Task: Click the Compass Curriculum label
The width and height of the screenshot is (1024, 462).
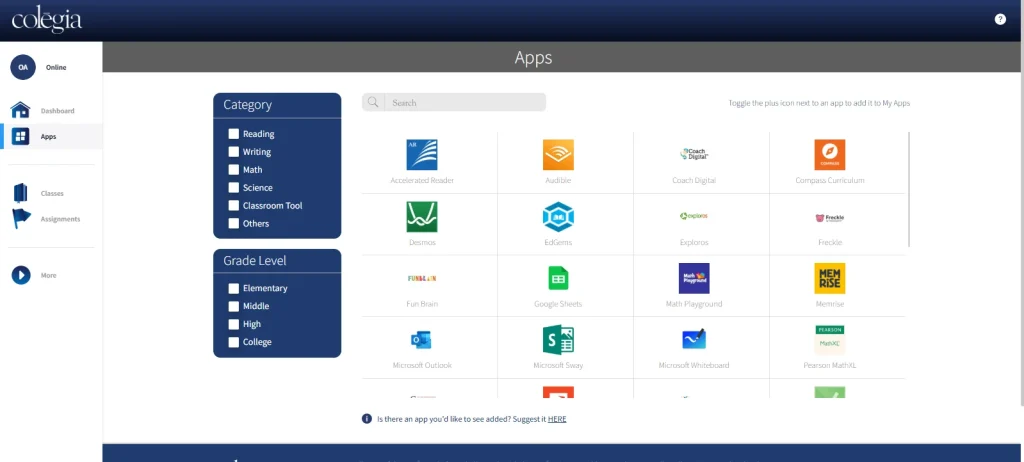Action: point(829,180)
